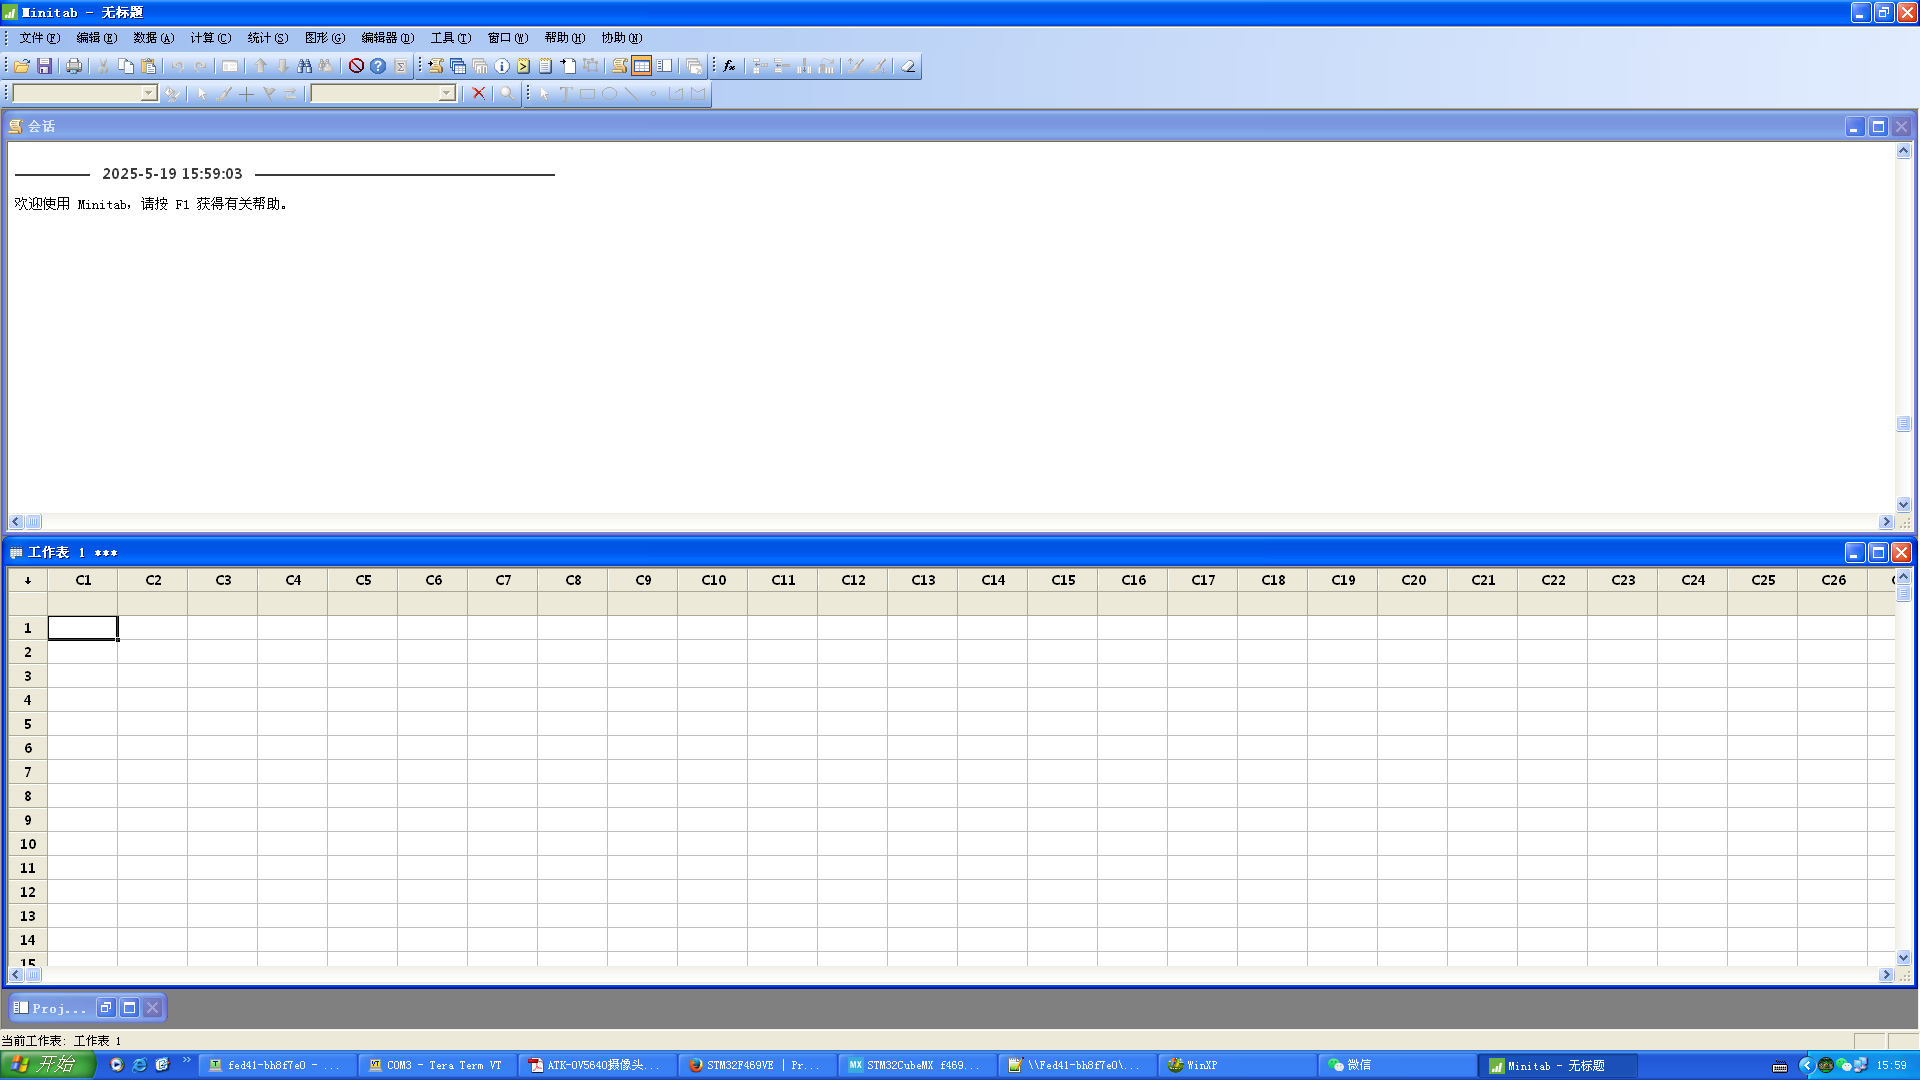This screenshot has width=1920, height=1080.
Task: Open the fx Calculator toolbar icon
Action: tap(729, 66)
